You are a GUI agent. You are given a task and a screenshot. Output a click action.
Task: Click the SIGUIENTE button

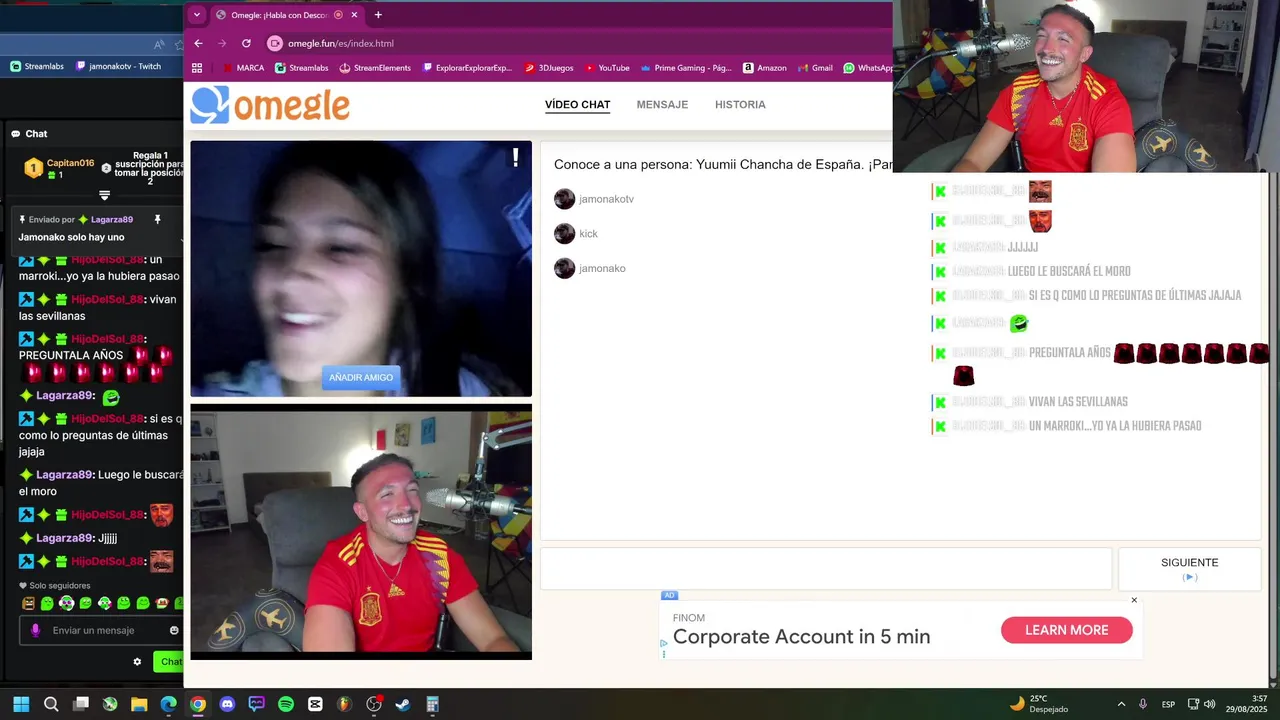(1189, 568)
